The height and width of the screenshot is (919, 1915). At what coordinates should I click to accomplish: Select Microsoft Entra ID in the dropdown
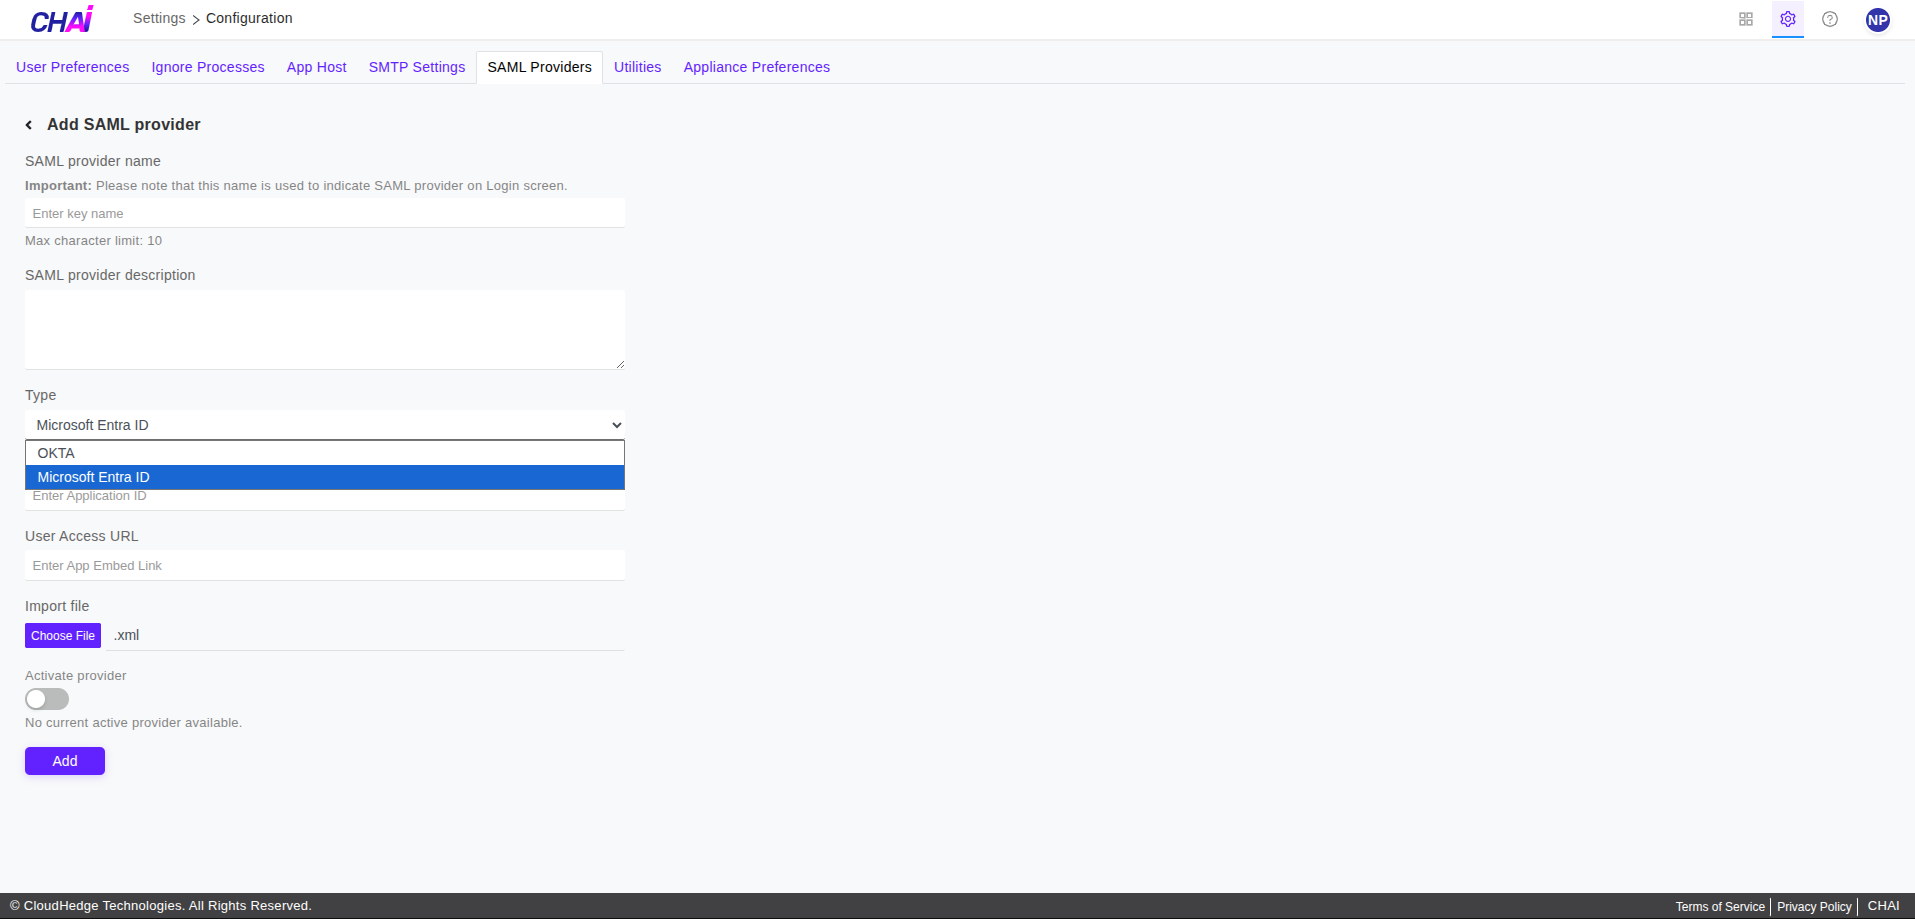[x=92, y=477]
